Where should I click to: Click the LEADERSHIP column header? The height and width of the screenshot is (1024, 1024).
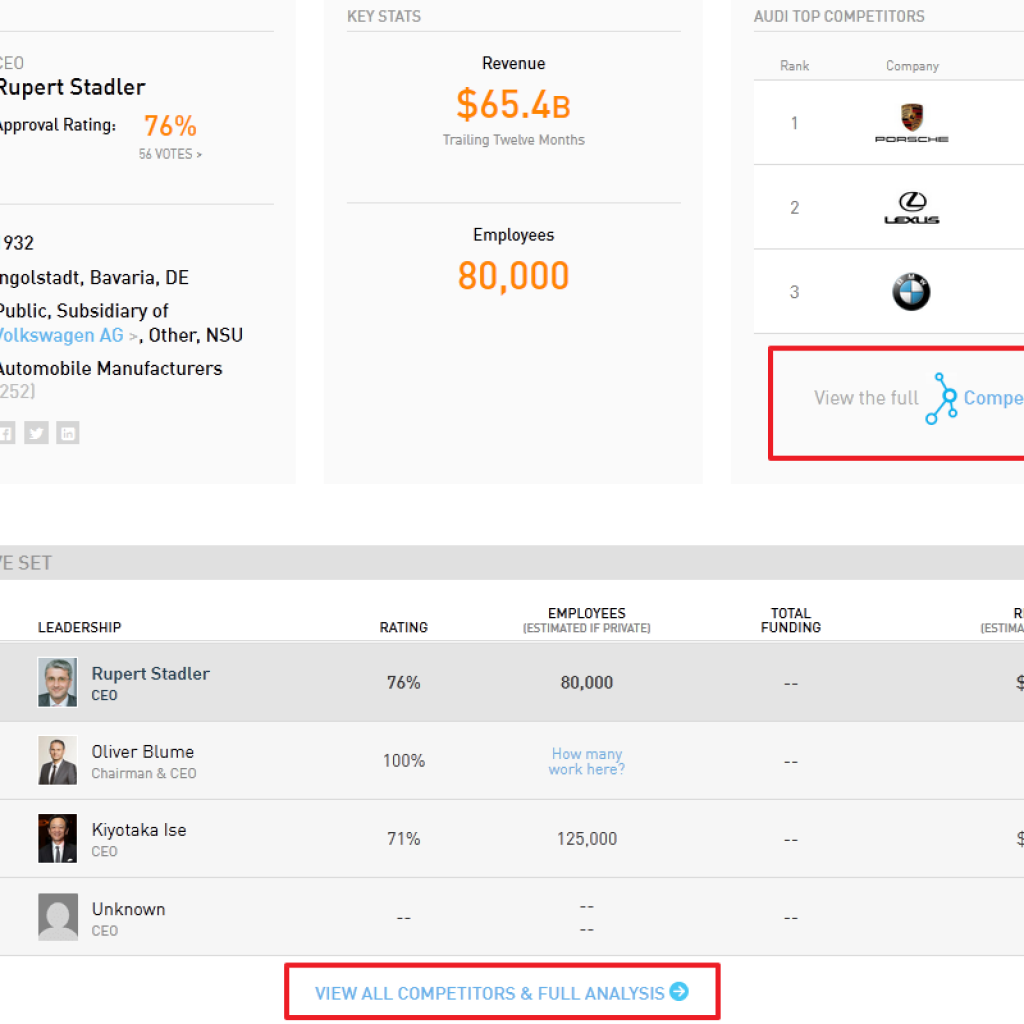tap(80, 628)
